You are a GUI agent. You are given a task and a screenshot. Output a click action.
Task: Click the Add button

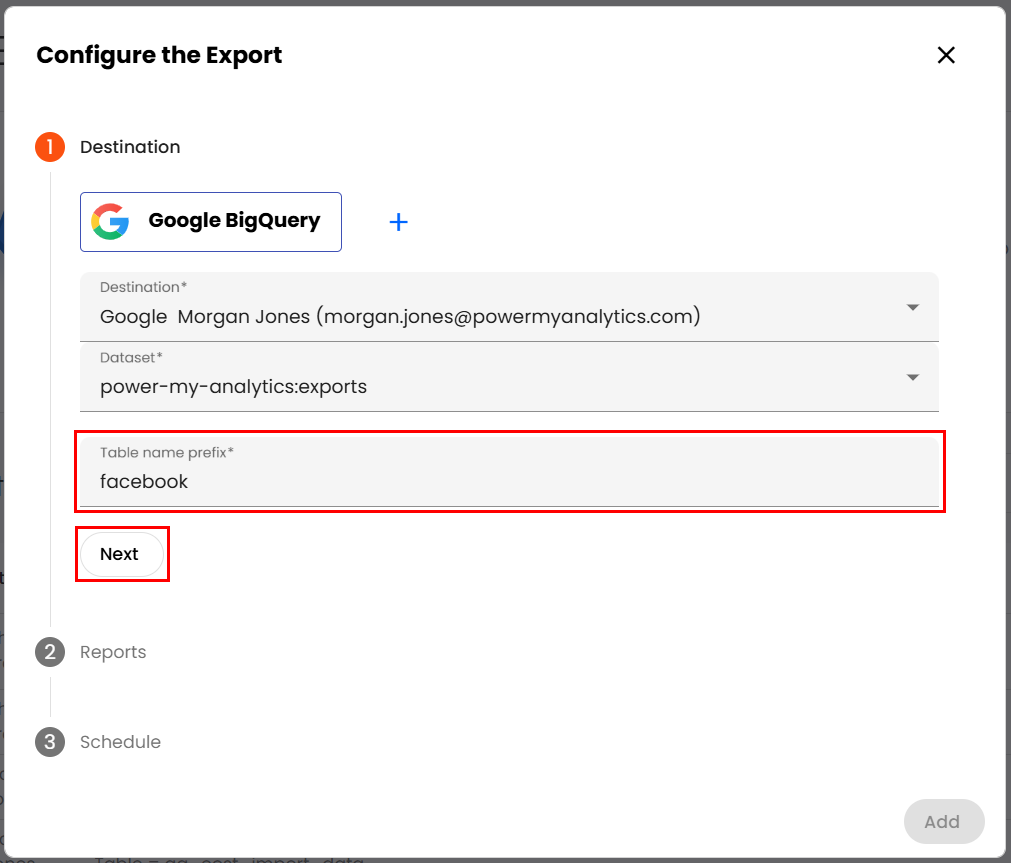[x=943, y=822]
